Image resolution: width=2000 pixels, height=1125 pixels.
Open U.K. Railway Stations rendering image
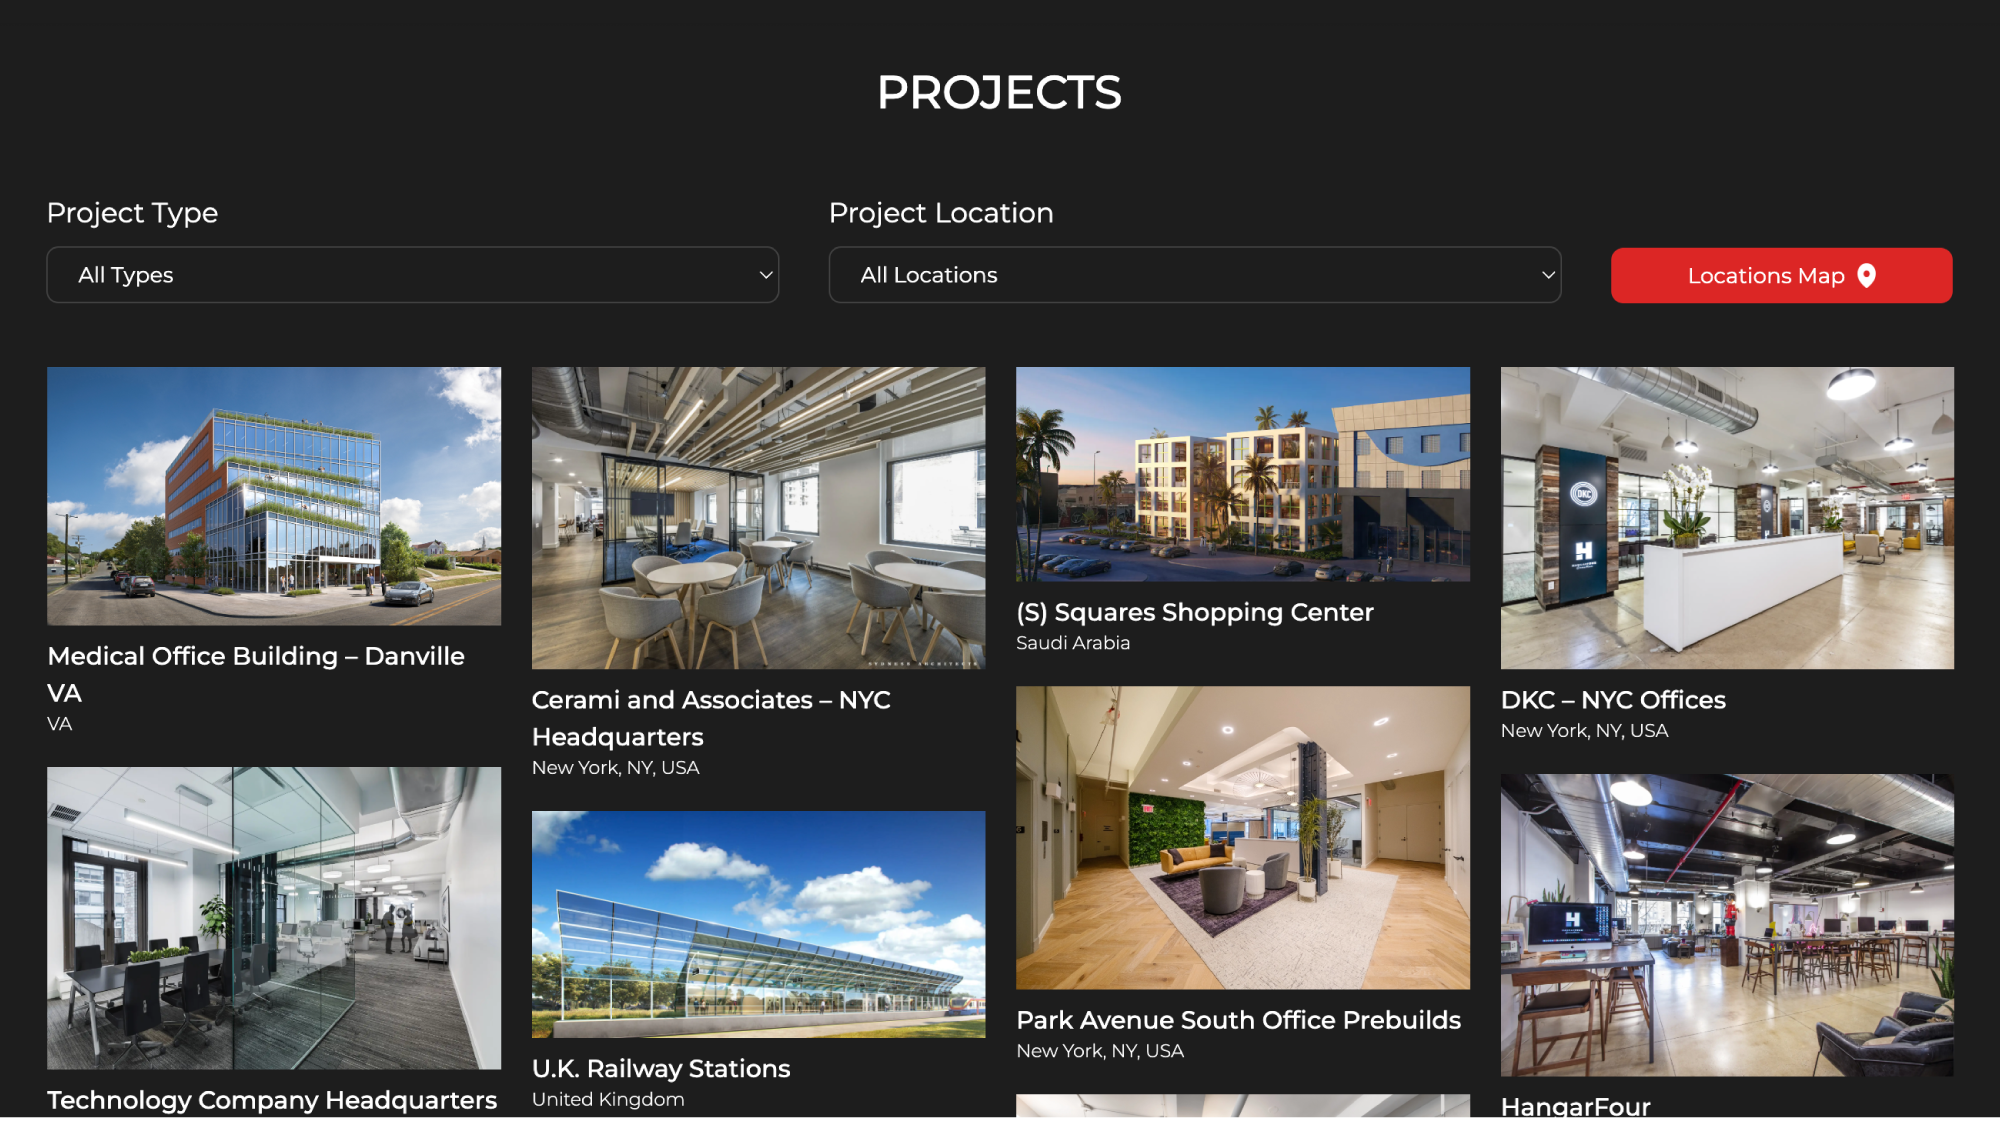click(x=758, y=923)
